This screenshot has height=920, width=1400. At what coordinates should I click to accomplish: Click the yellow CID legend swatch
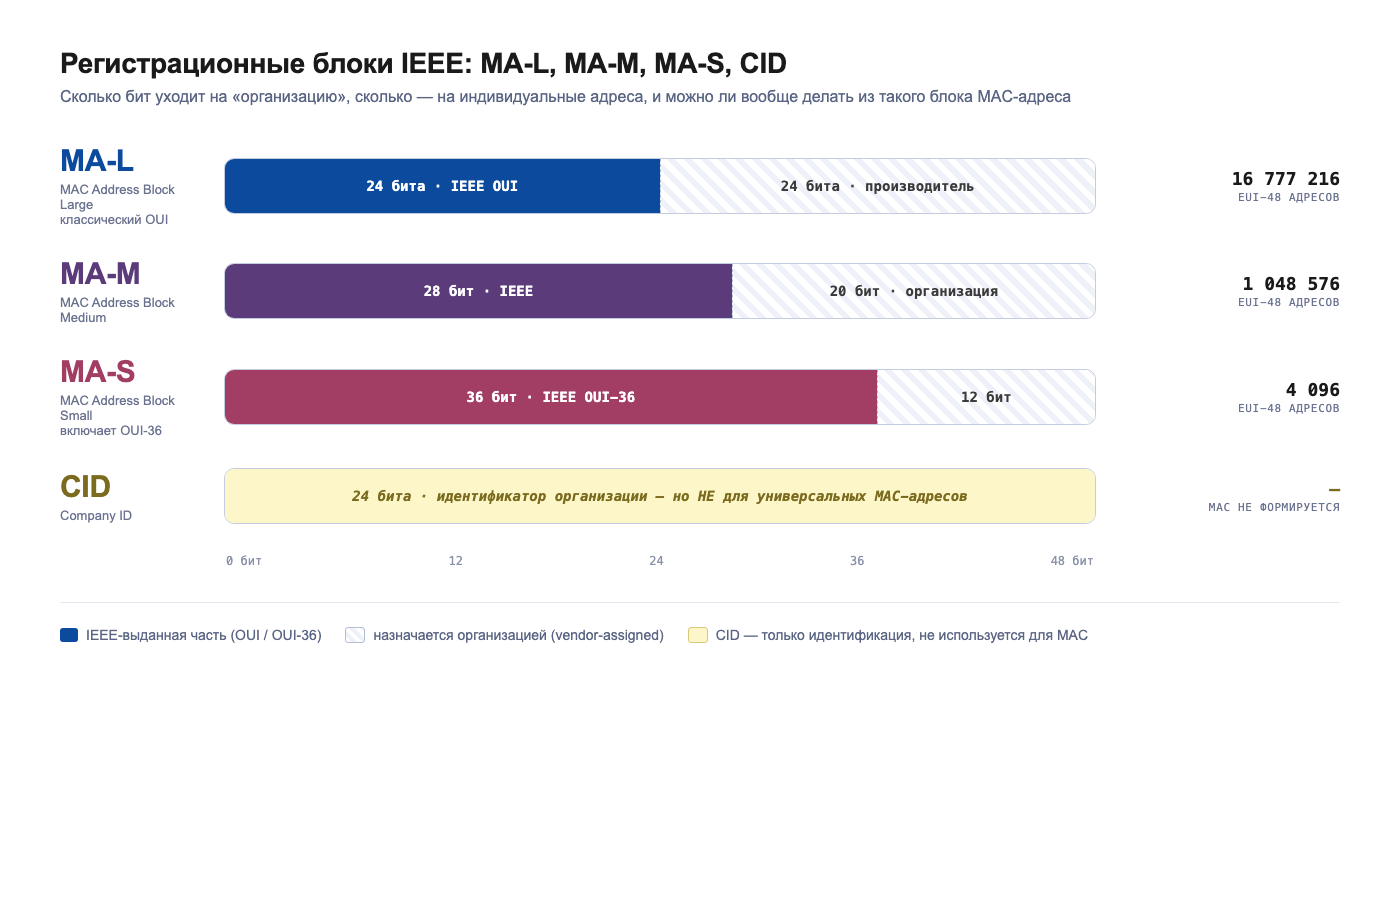[x=698, y=635]
